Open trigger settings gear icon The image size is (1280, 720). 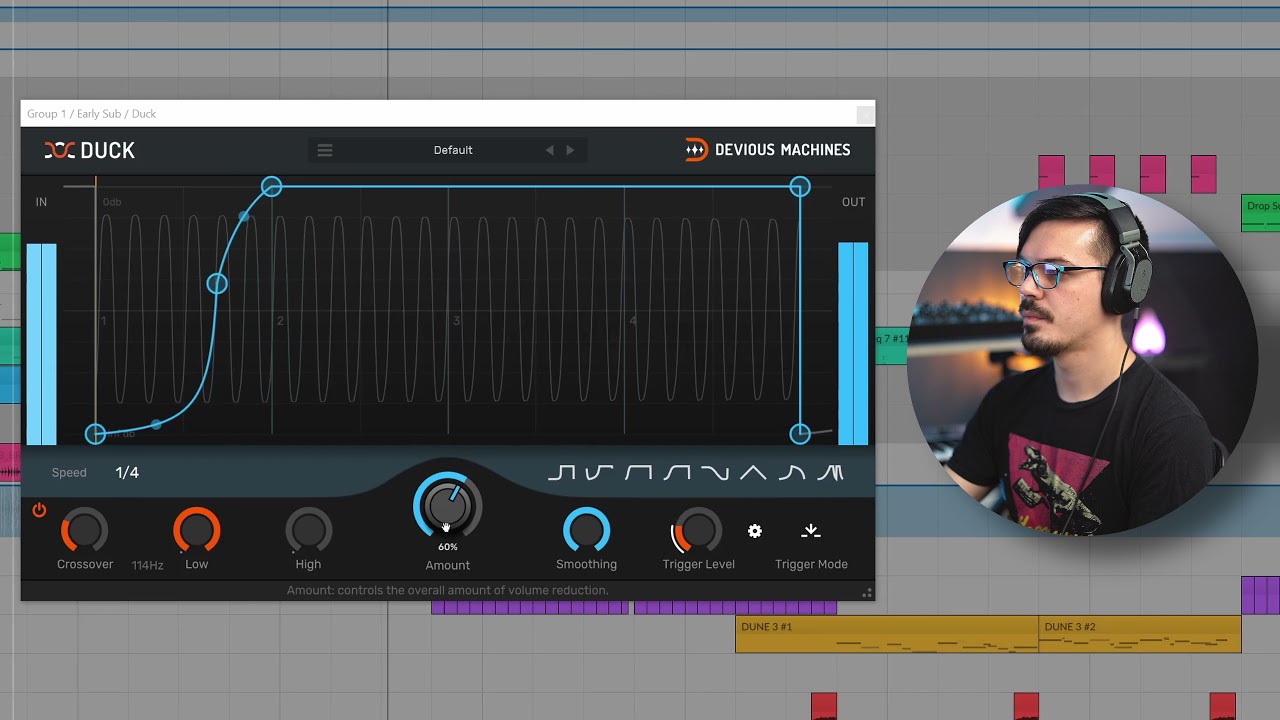pos(755,531)
